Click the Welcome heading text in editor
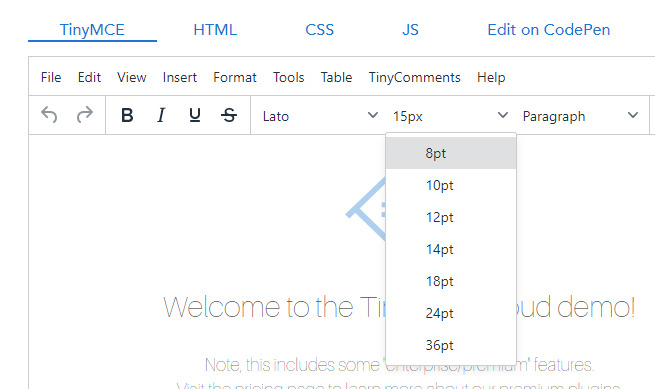This screenshot has width=655, height=389. click(x=274, y=307)
